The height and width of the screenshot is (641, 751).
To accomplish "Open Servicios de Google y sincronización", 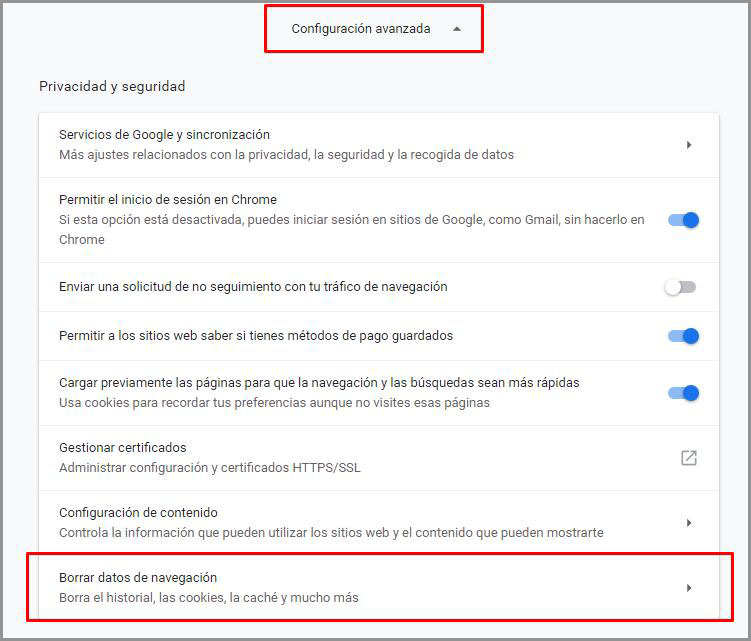I will 164,135.
